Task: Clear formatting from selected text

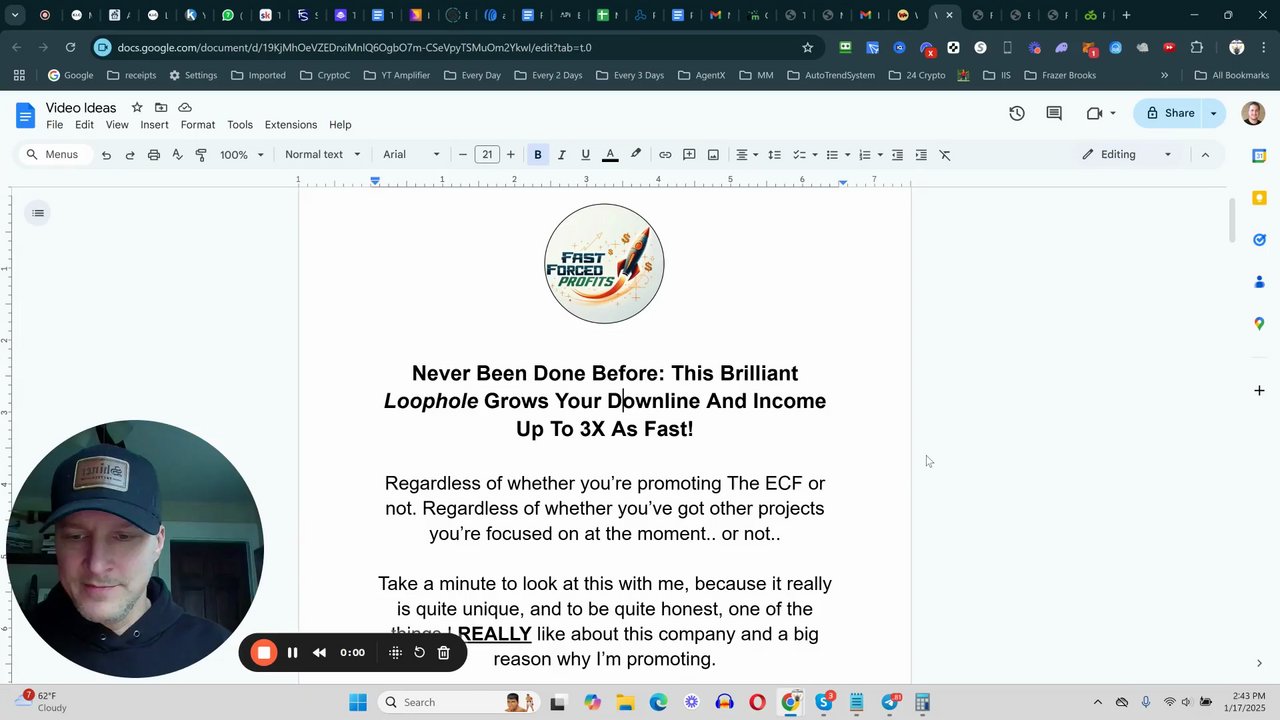Action: (x=945, y=155)
